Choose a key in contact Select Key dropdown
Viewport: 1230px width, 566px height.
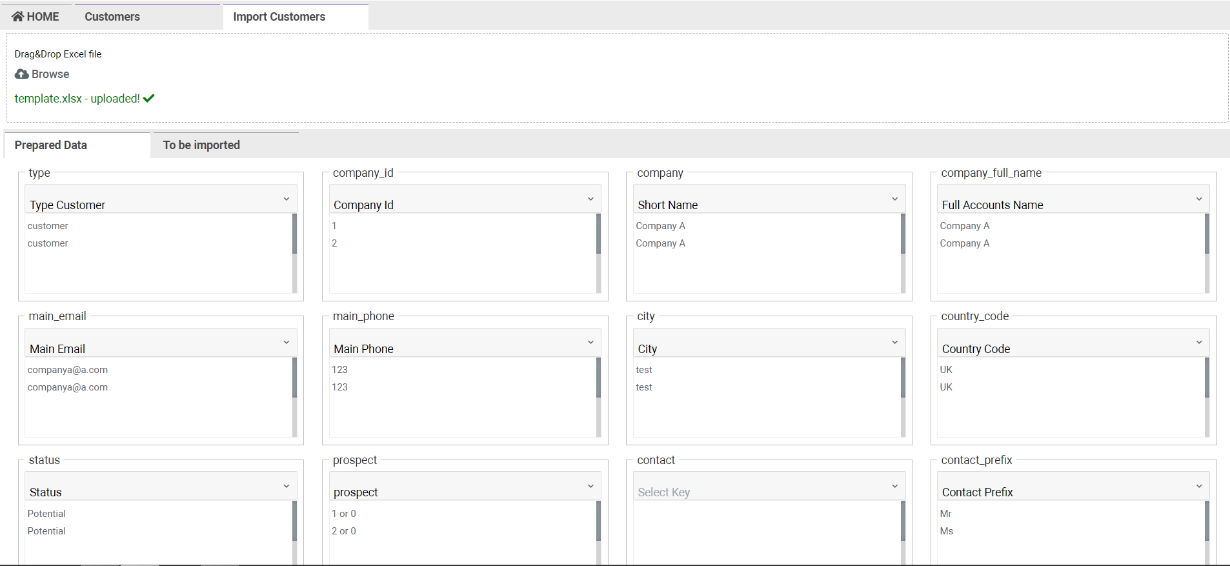pyautogui.click(x=768, y=487)
